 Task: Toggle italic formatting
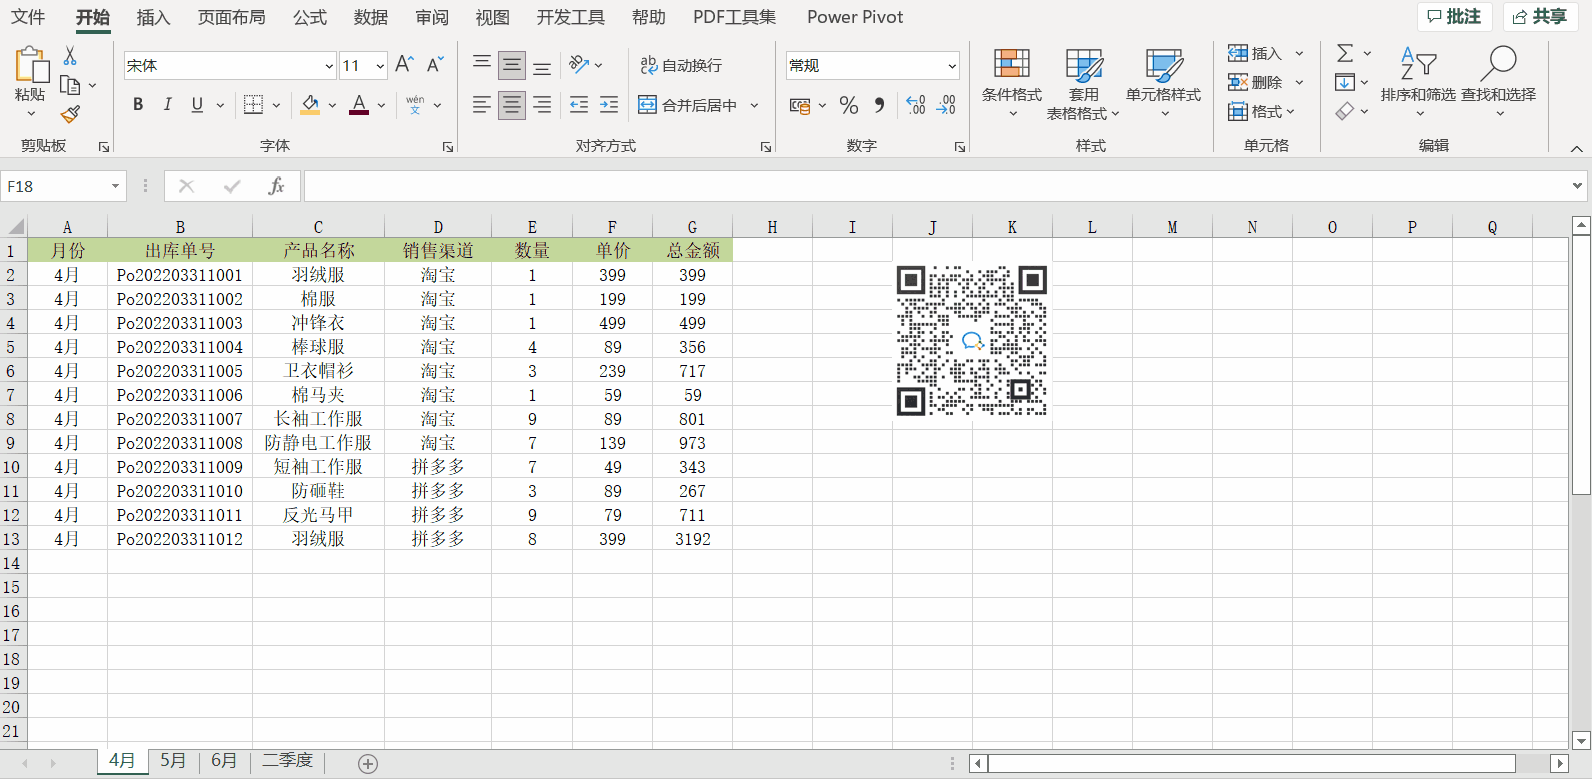tap(168, 105)
